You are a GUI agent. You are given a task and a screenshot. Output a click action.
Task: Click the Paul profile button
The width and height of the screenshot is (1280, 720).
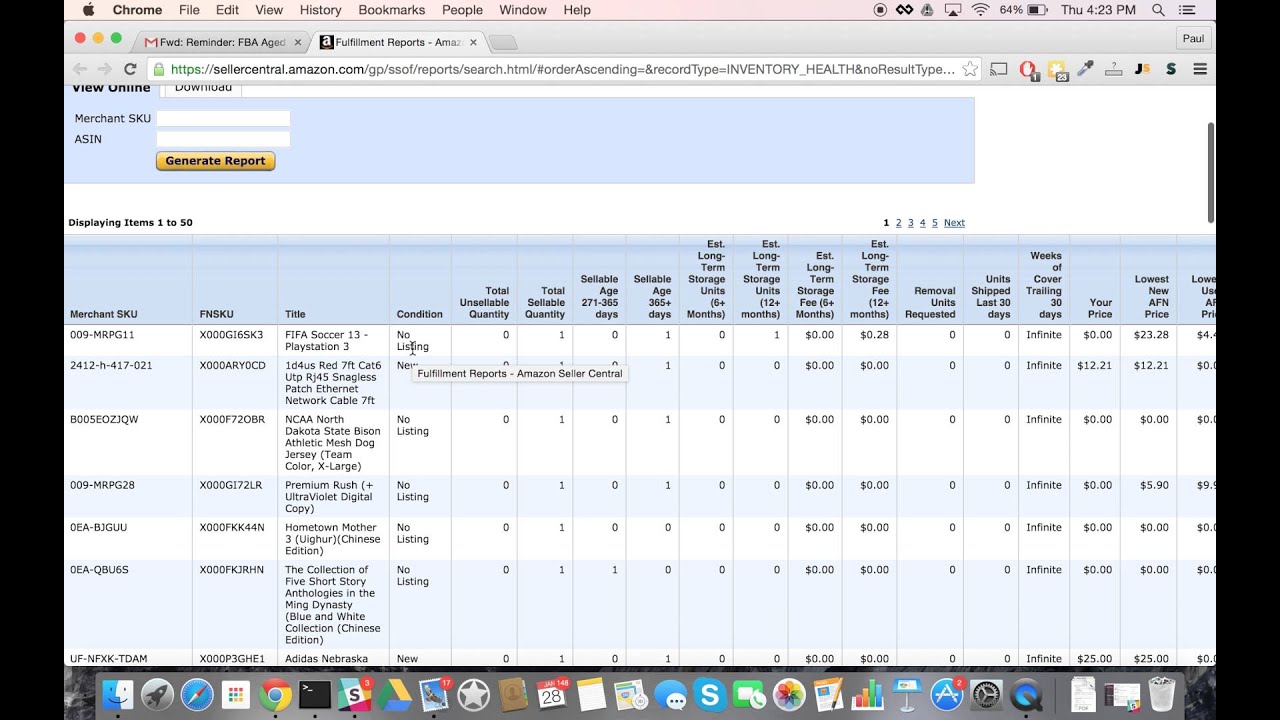pyautogui.click(x=1193, y=38)
